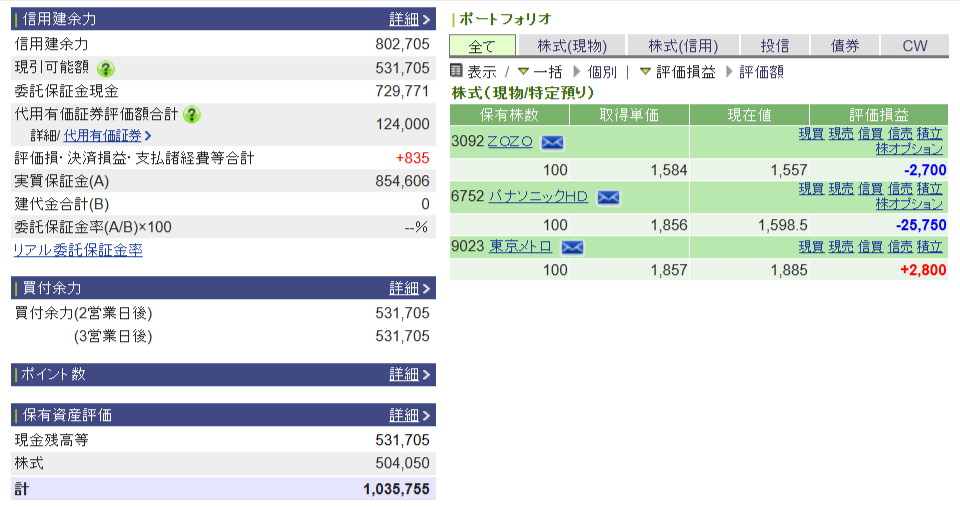The height and width of the screenshot is (507, 960).
Task: Click 信売 for パナソニックHD
Action: coord(899,189)
